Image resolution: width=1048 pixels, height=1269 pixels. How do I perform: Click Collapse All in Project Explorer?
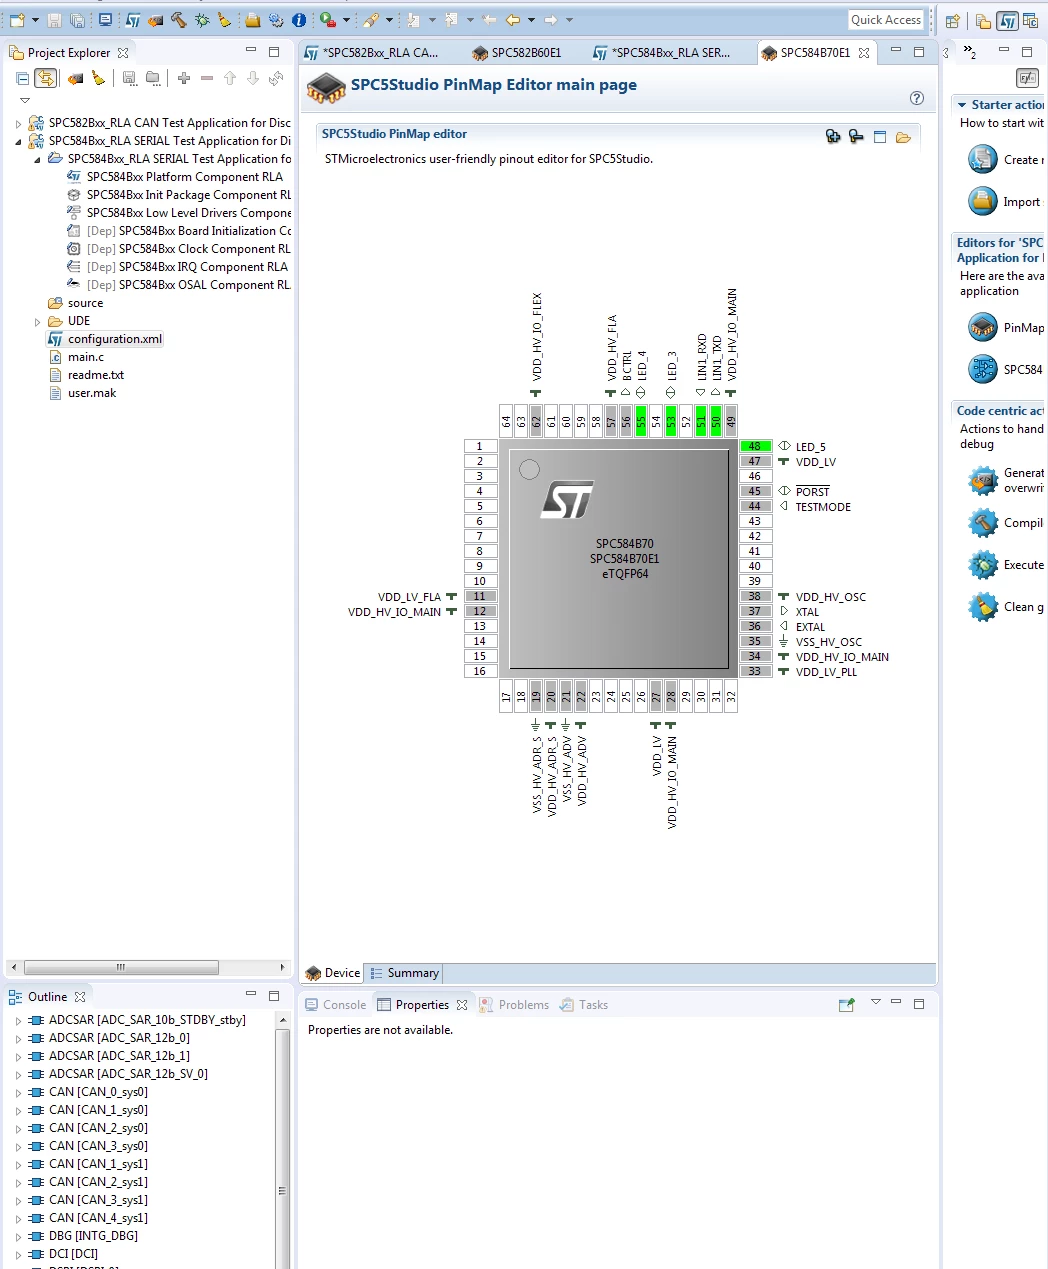[23, 78]
